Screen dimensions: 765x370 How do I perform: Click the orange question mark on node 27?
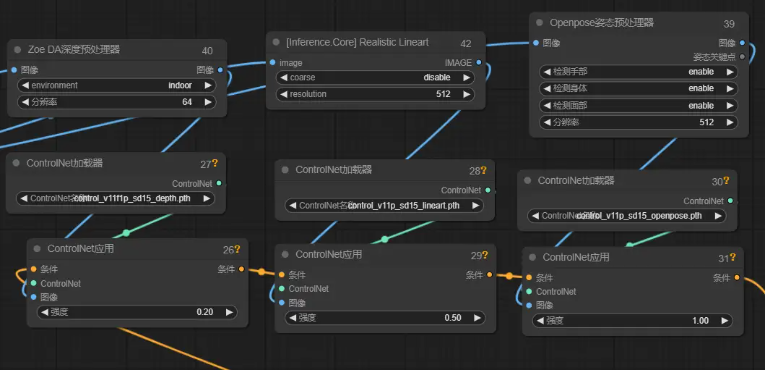click(x=215, y=164)
